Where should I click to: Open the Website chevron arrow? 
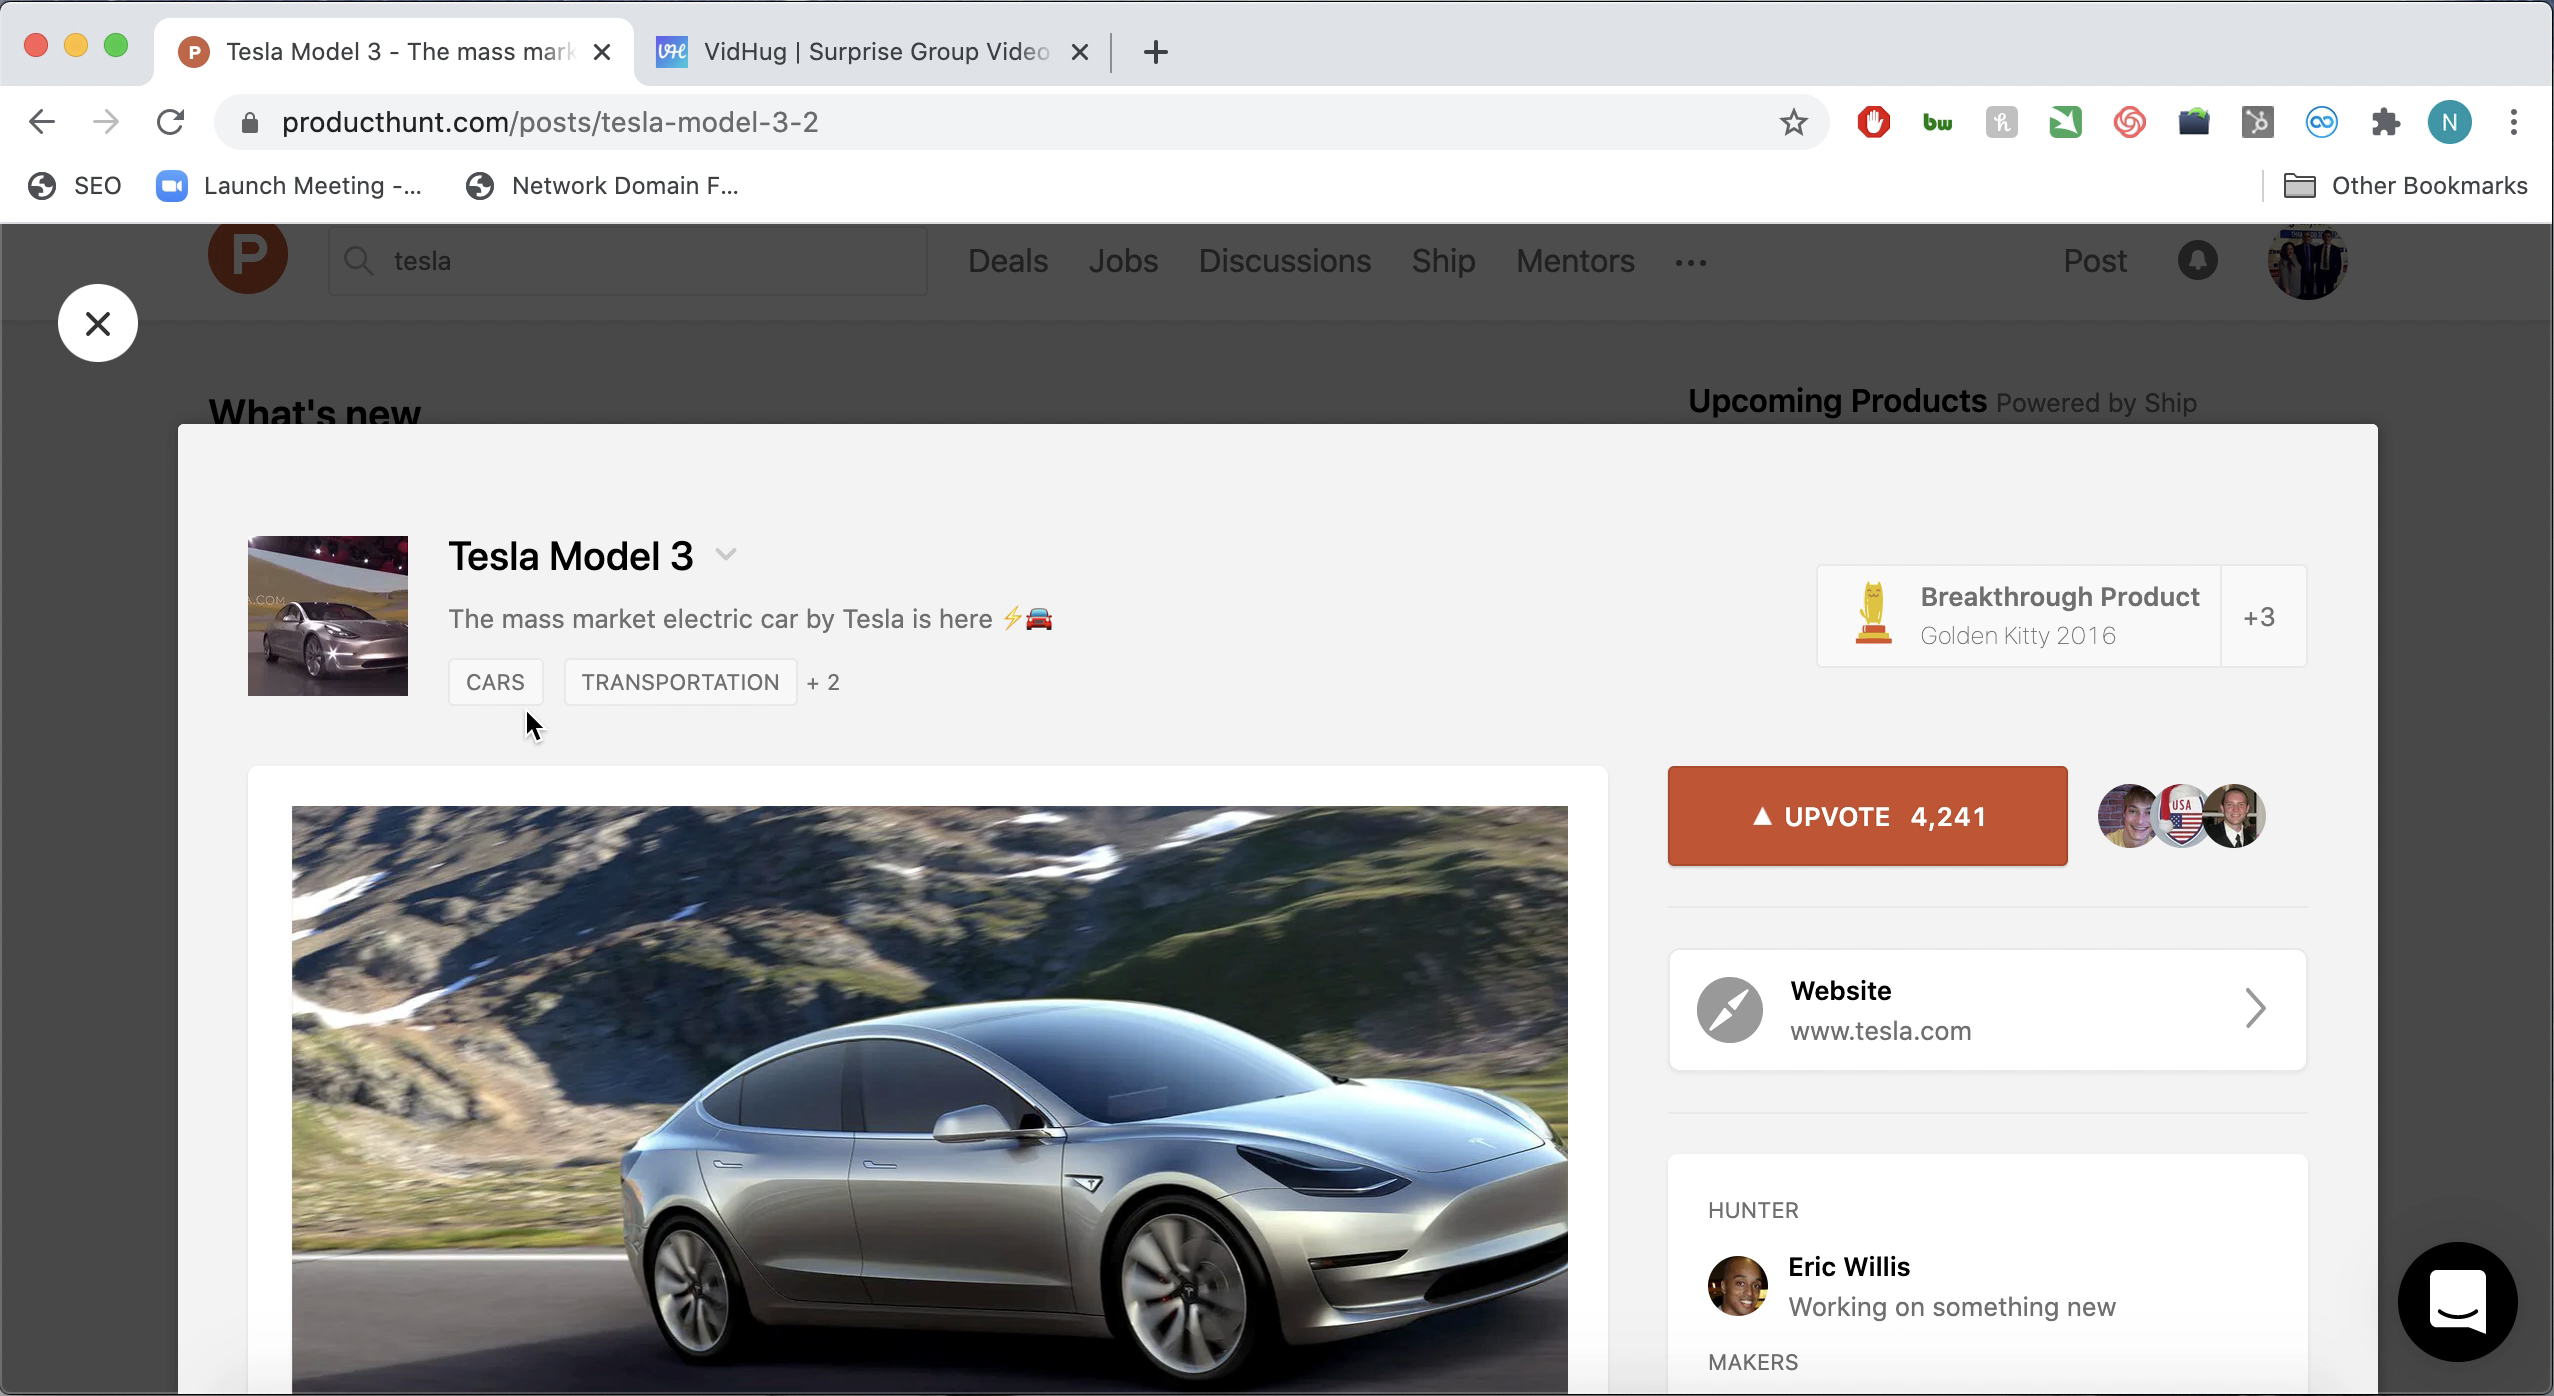pos(2255,1009)
